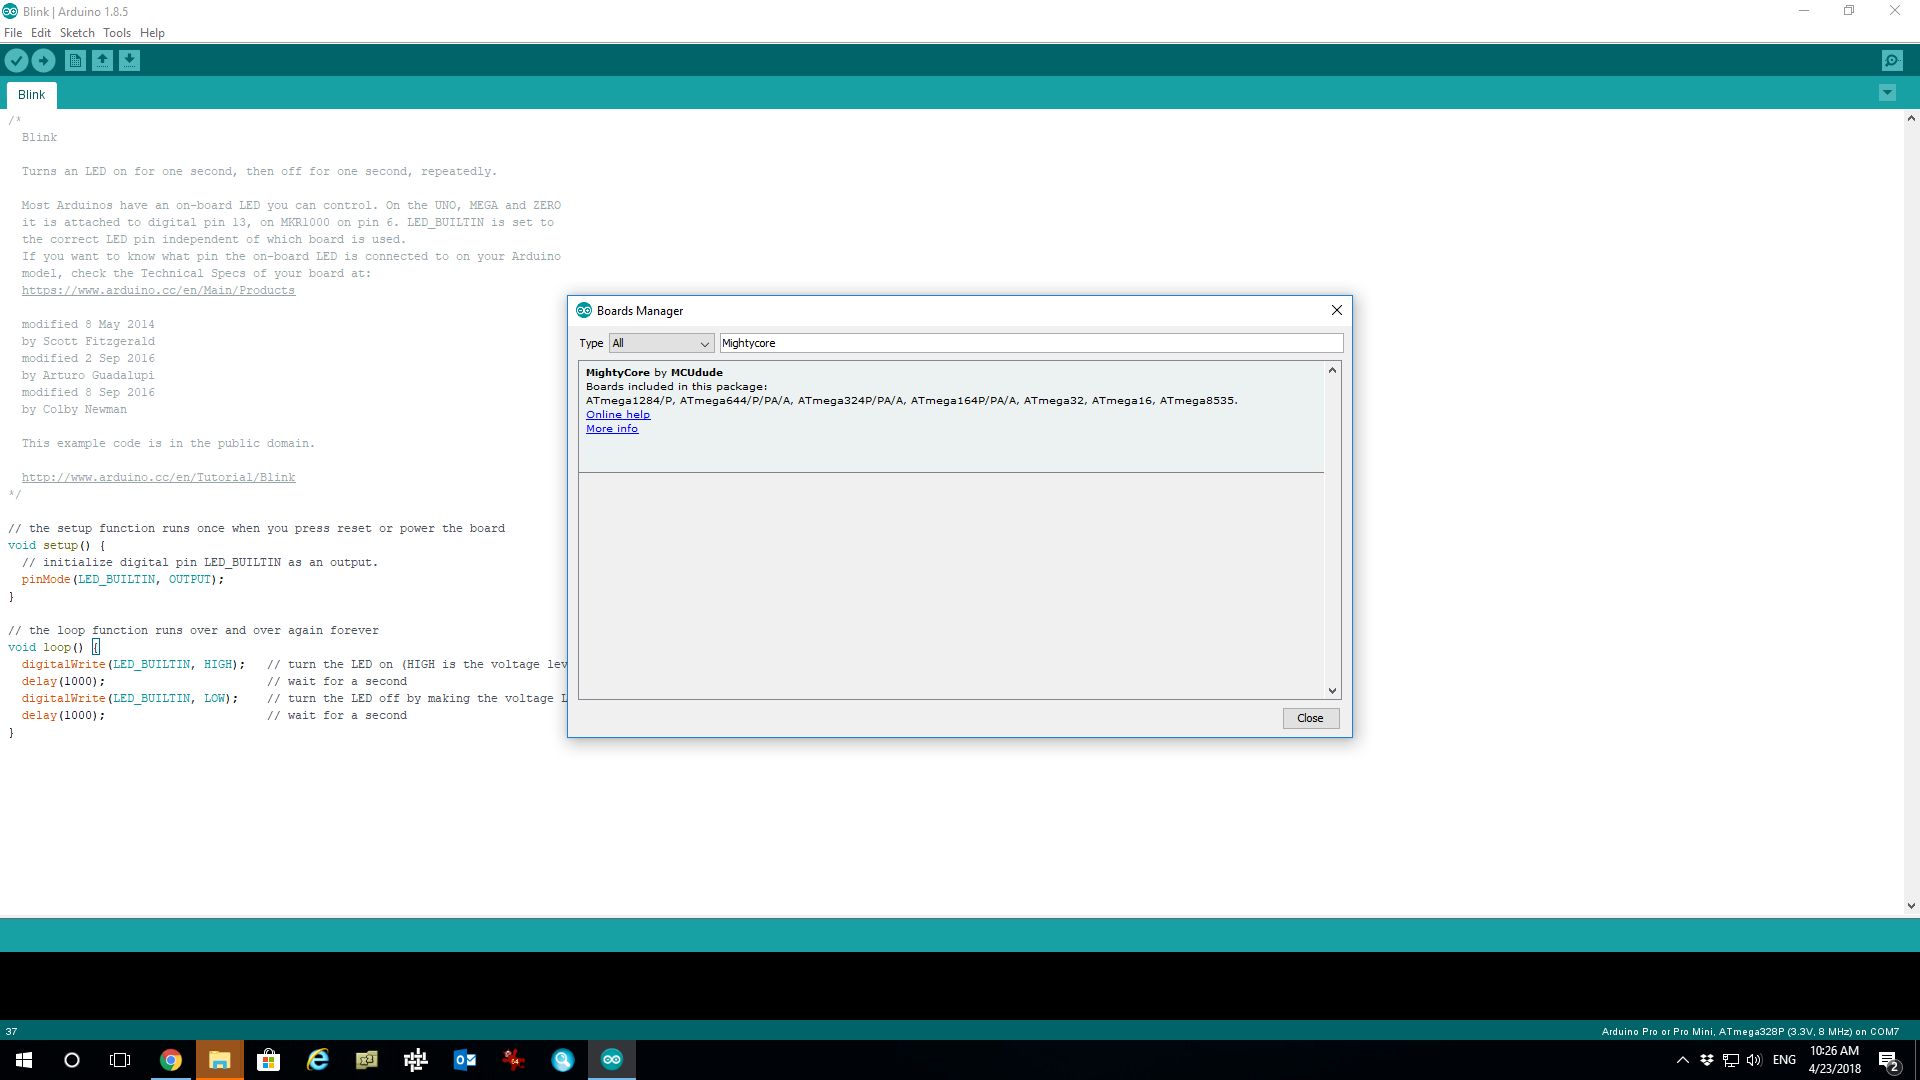Open the Tools menu
This screenshot has width=1920, height=1080.
[x=116, y=33]
